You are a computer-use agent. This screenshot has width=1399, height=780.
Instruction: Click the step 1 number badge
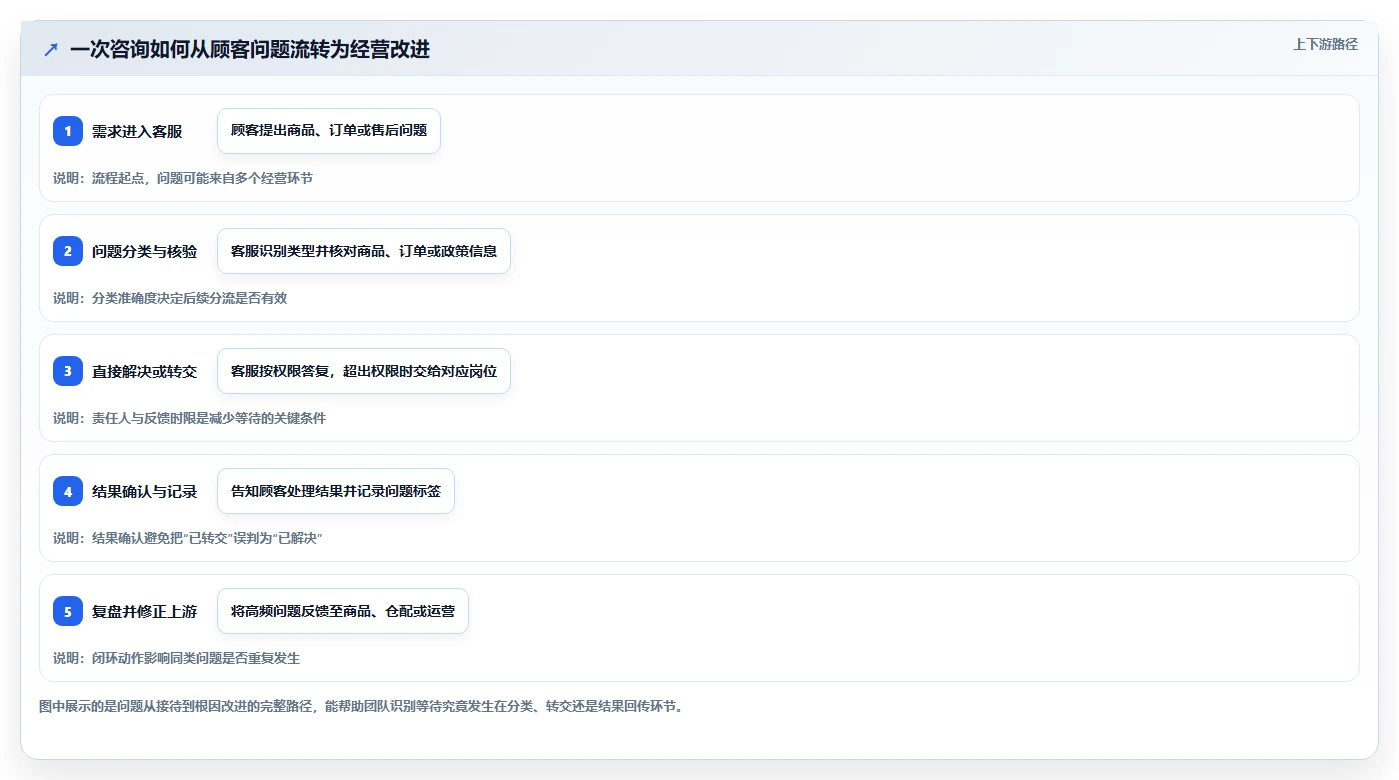pyautogui.click(x=68, y=131)
